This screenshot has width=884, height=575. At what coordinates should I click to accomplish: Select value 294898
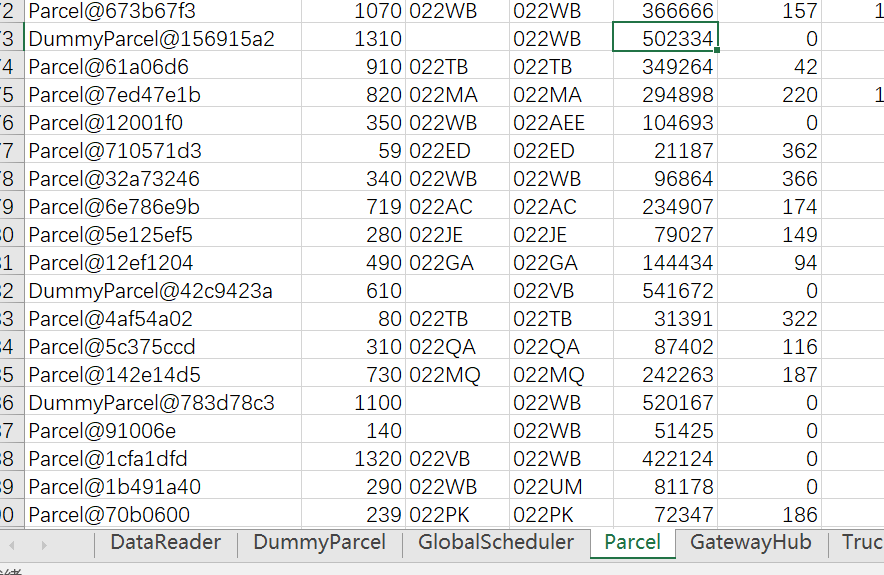(x=665, y=93)
